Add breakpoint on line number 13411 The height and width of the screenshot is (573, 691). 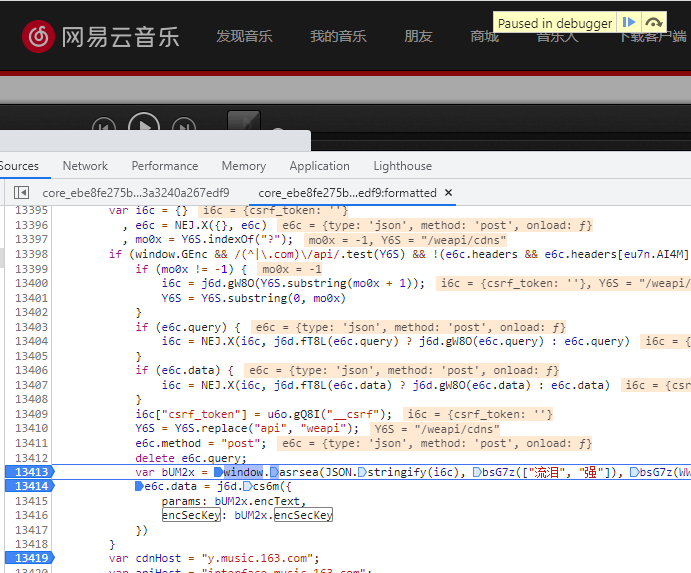[x=31, y=443]
